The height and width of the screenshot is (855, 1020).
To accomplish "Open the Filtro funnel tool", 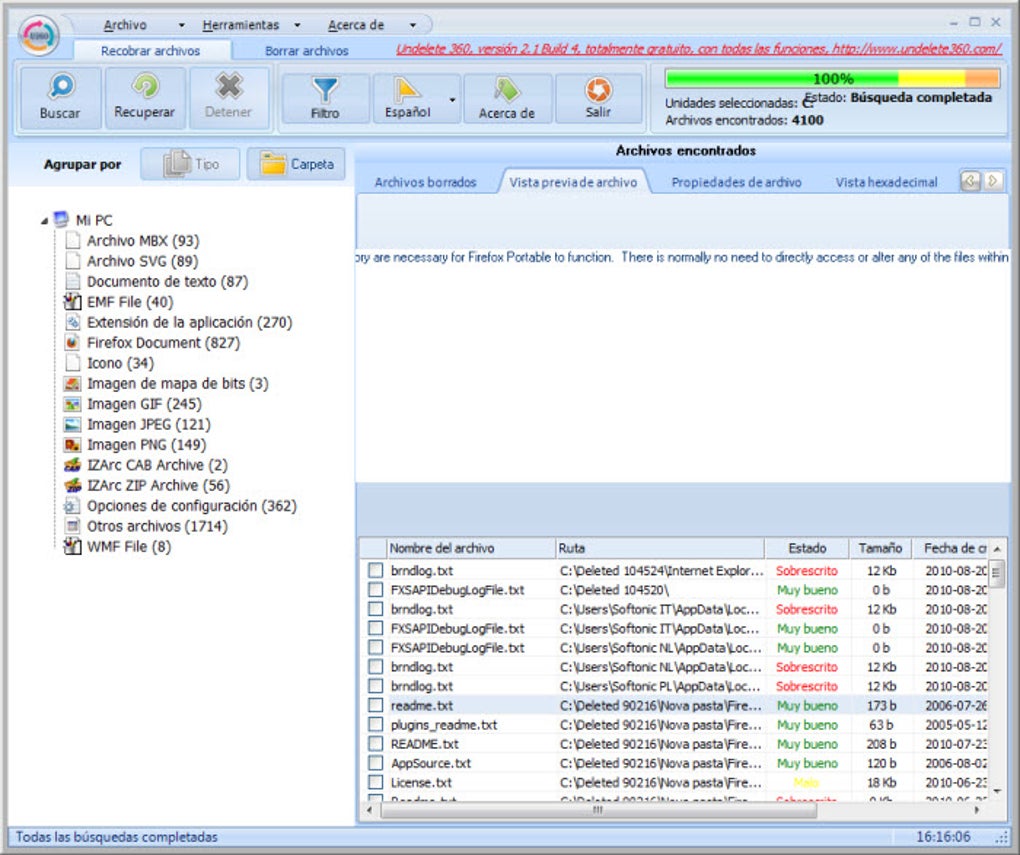I will pos(325,90).
